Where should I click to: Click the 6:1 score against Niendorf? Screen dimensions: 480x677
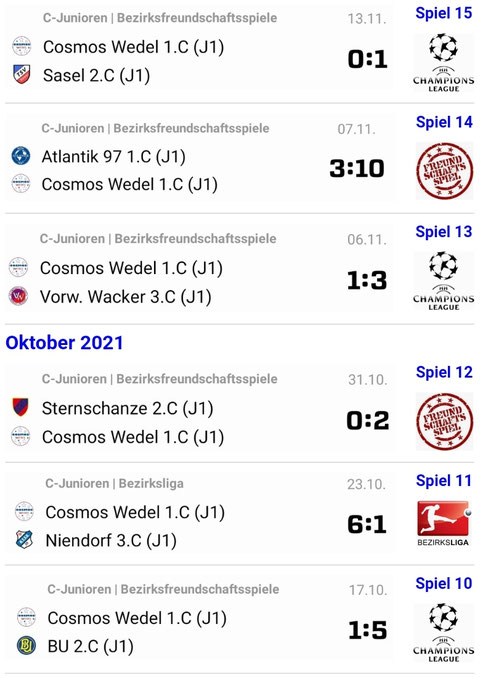coord(367,524)
